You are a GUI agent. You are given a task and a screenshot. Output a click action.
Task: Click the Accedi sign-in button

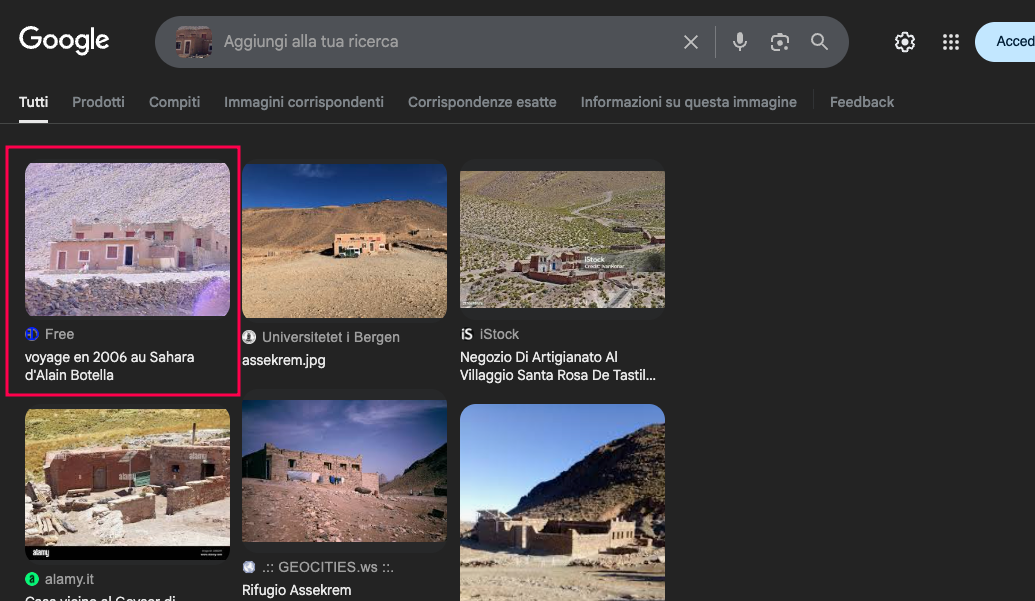point(1010,42)
